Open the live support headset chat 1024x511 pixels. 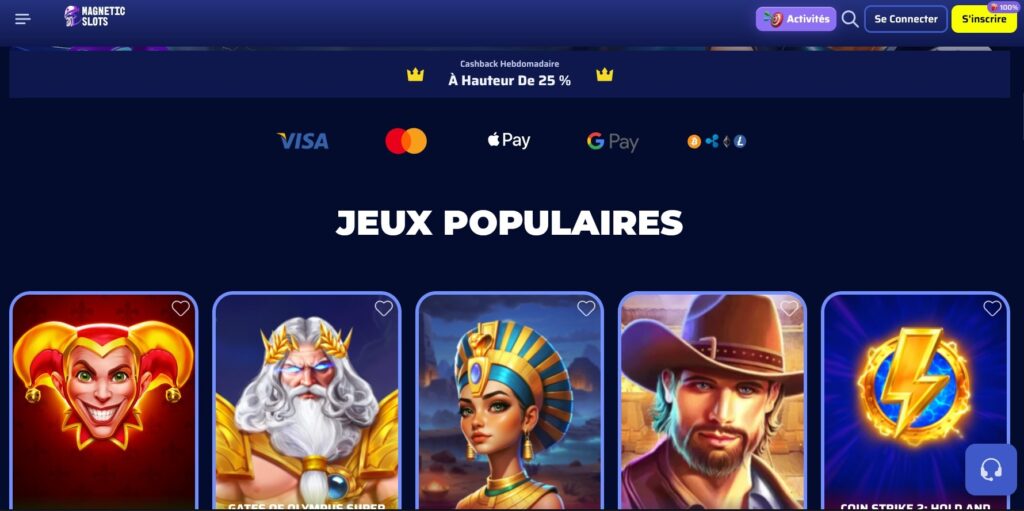pos(991,469)
